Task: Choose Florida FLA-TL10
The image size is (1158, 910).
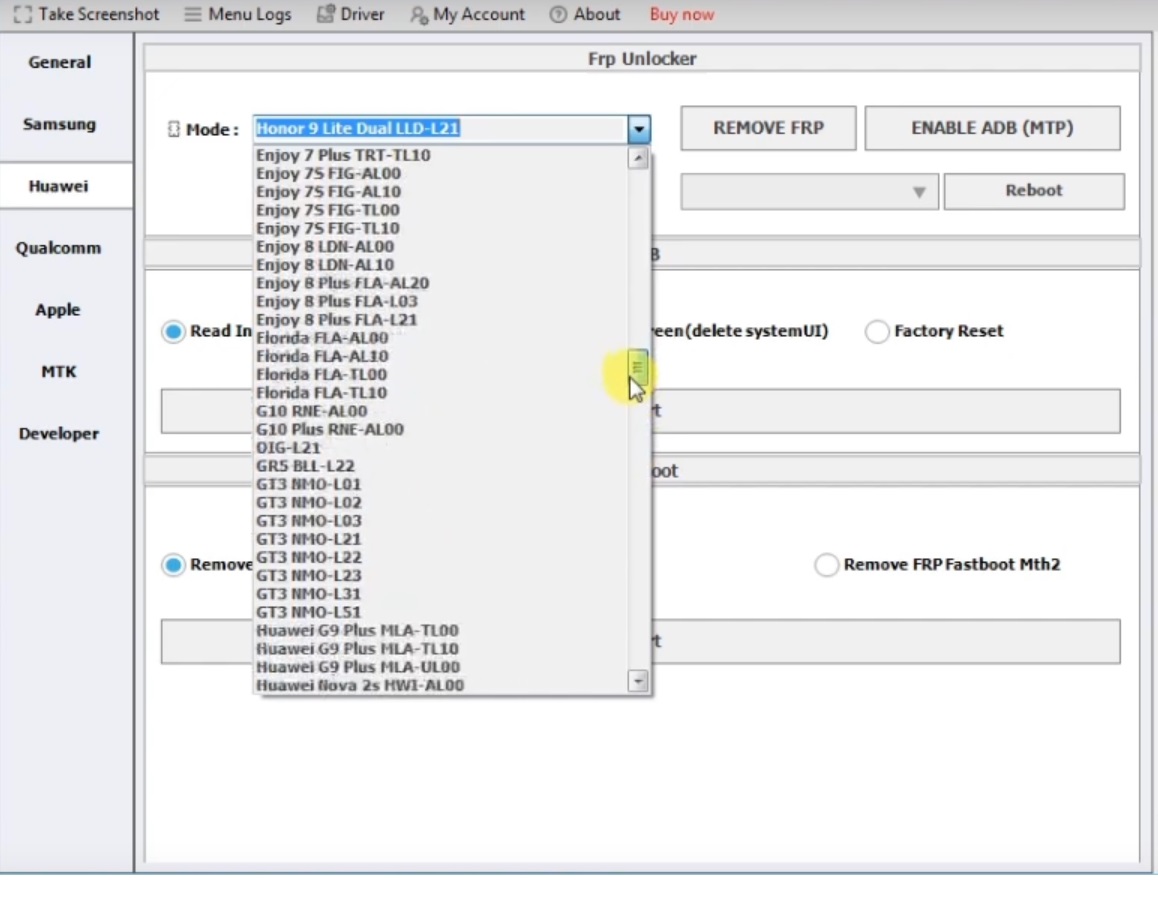Action: click(441, 393)
